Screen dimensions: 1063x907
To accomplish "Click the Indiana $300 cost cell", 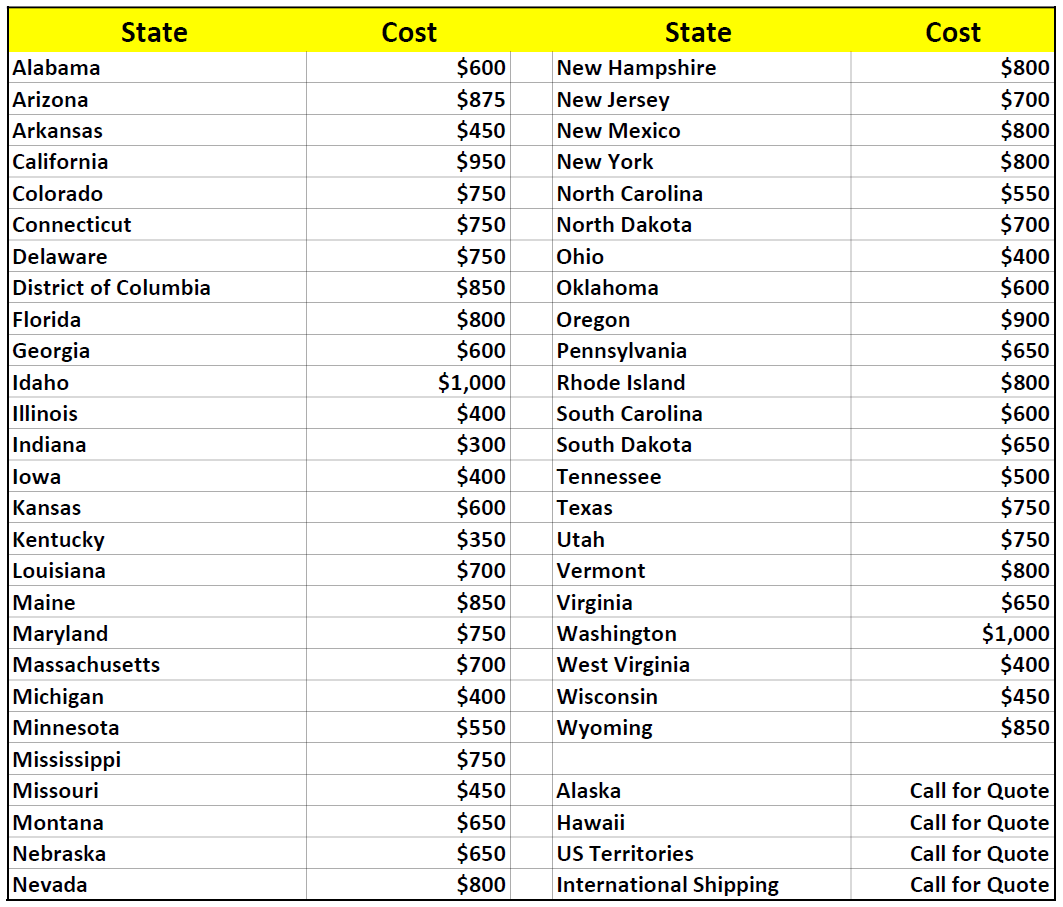I will click(408, 445).
